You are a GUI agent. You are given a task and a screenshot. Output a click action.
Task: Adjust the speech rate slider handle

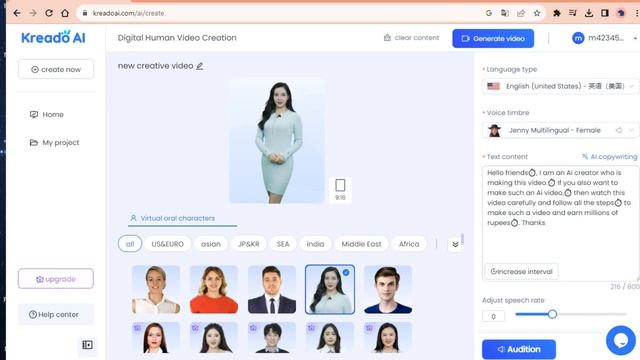tap(552, 314)
